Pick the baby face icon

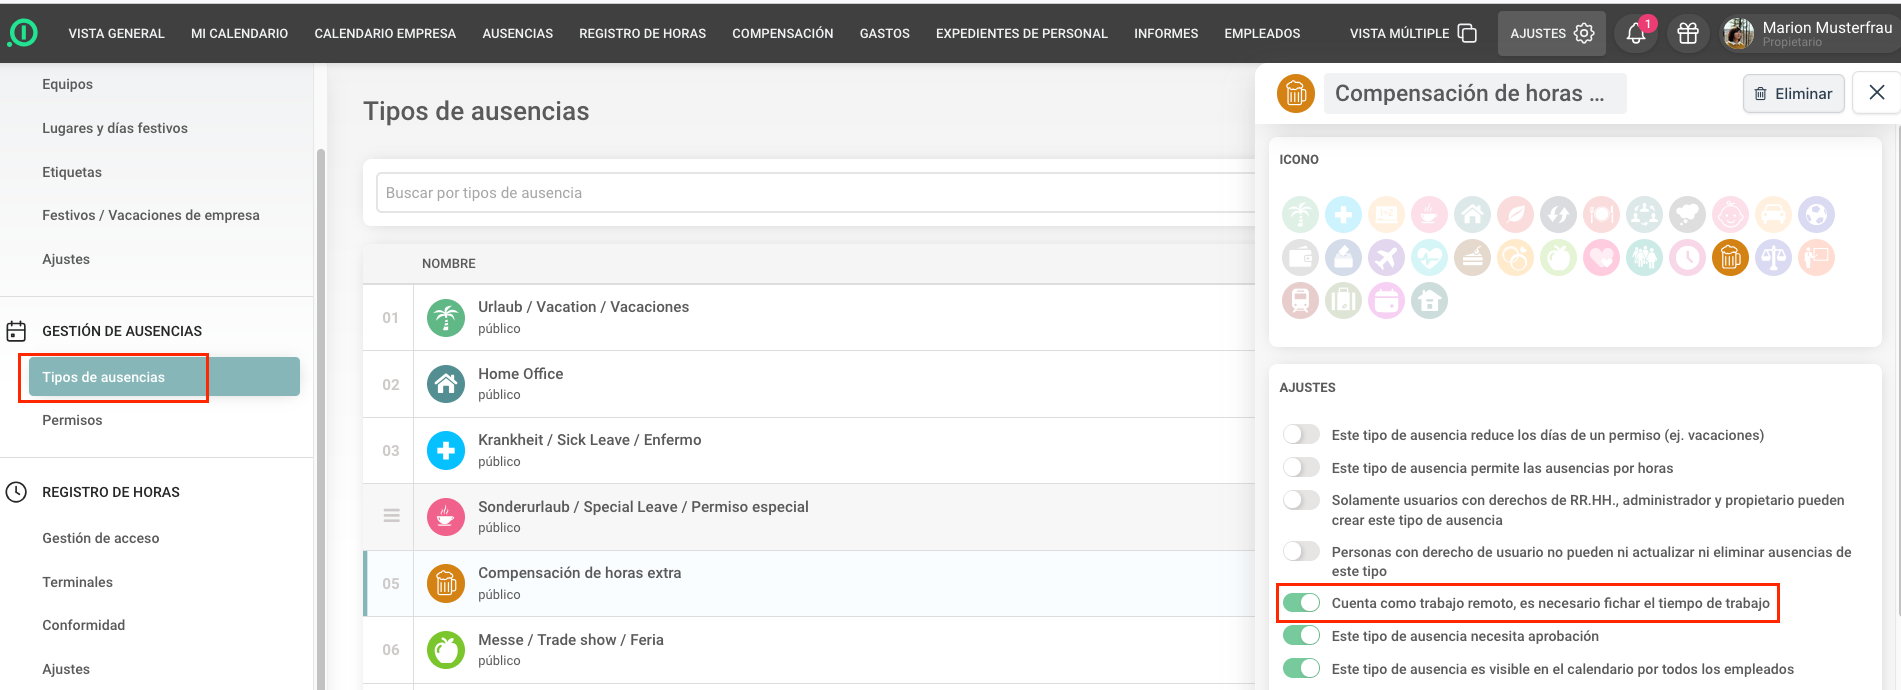1730,214
